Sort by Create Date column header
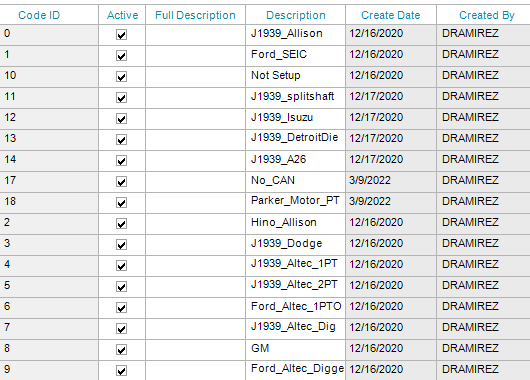The width and height of the screenshot is (530, 380). [391, 15]
